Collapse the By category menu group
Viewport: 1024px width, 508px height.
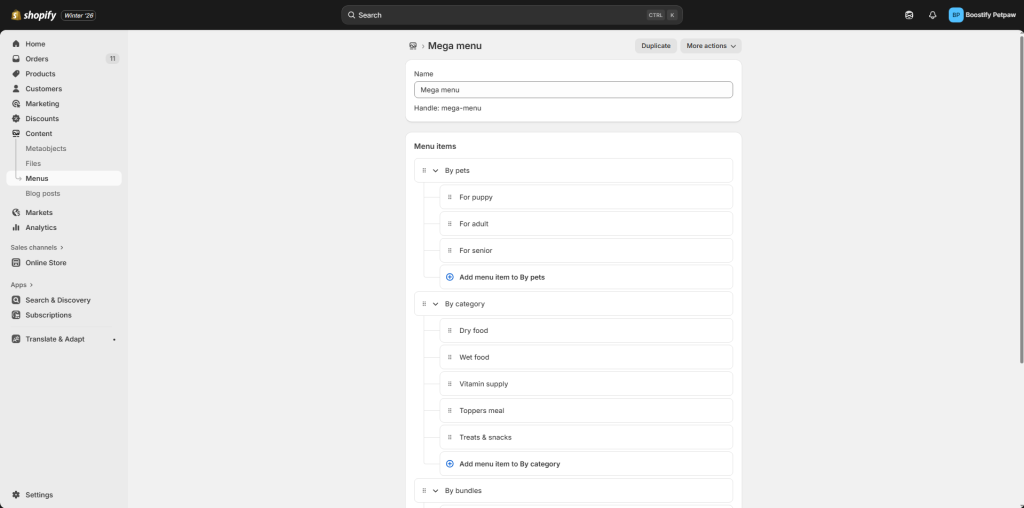click(x=436, y=304)
